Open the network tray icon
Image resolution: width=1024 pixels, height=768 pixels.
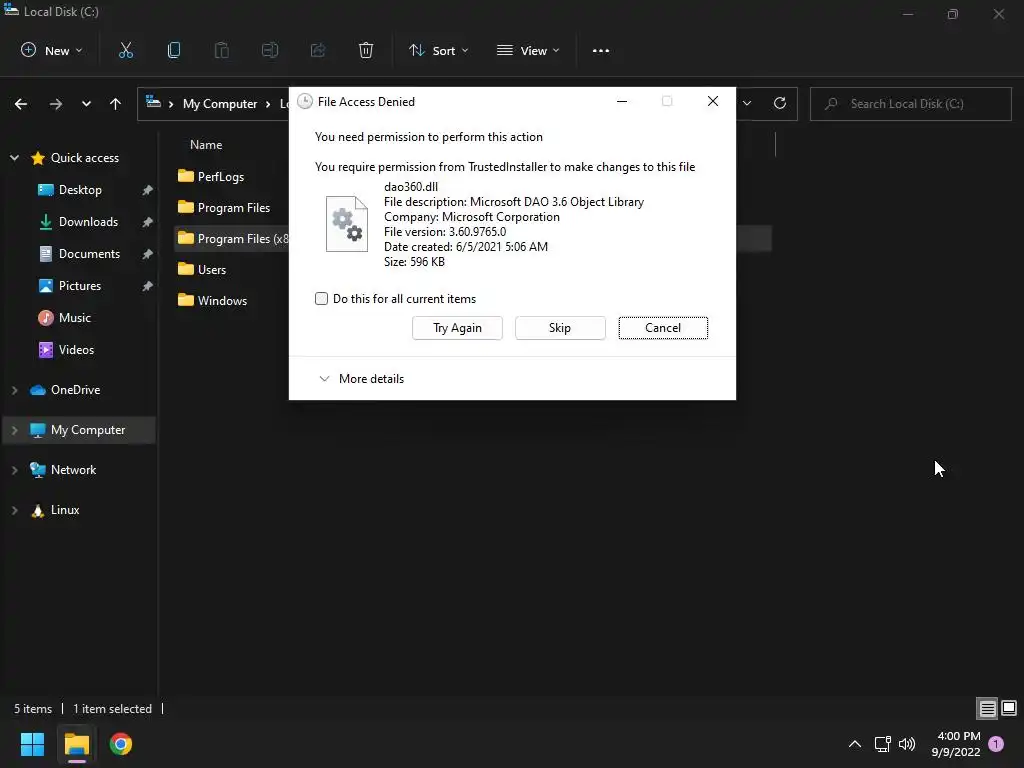(882, 744)
